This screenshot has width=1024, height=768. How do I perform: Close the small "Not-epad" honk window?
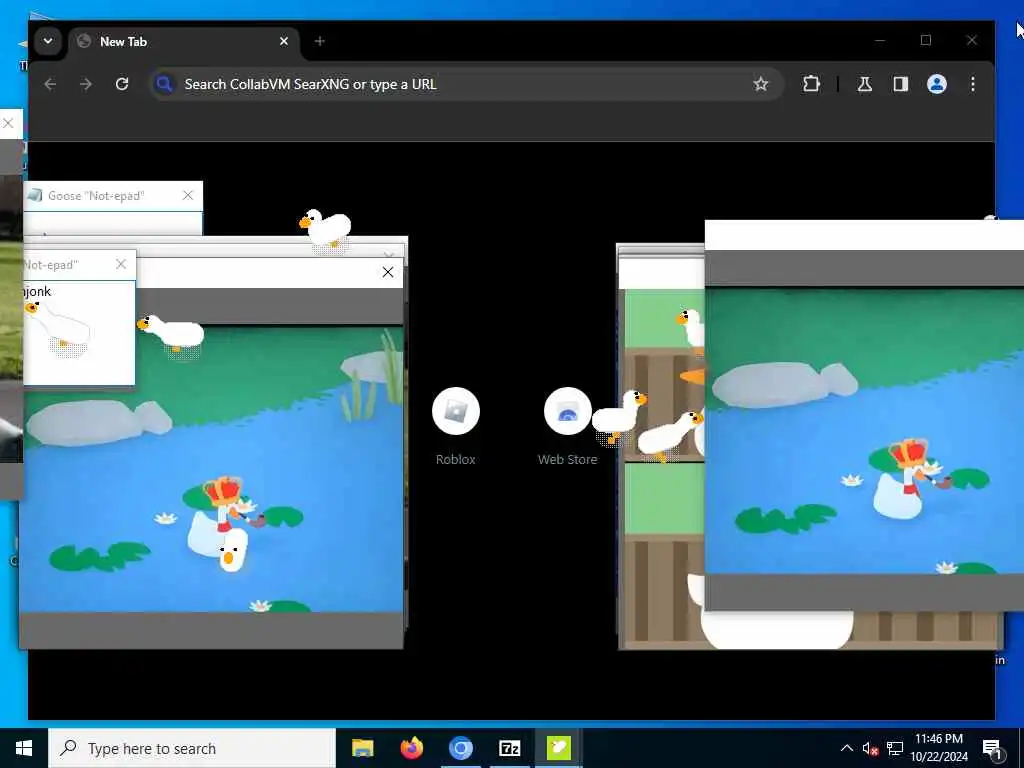pyautogui.click(x=121, y=264)
